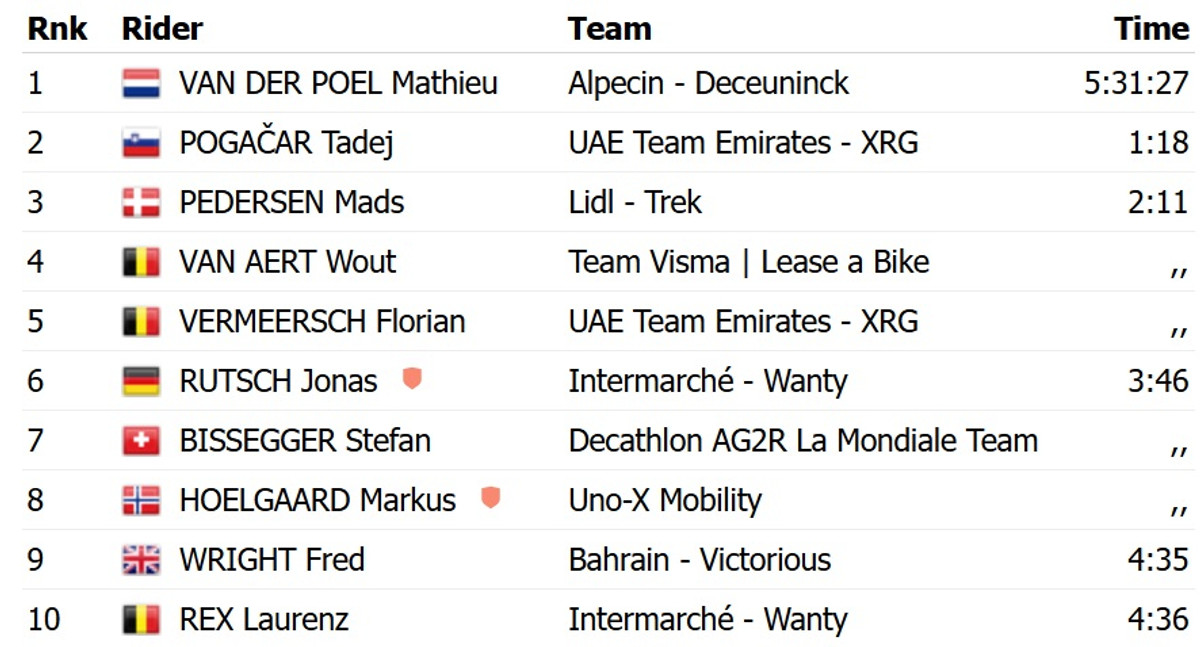Click the Netherlands flag beside Van der Poel

[x=141, y=83]
